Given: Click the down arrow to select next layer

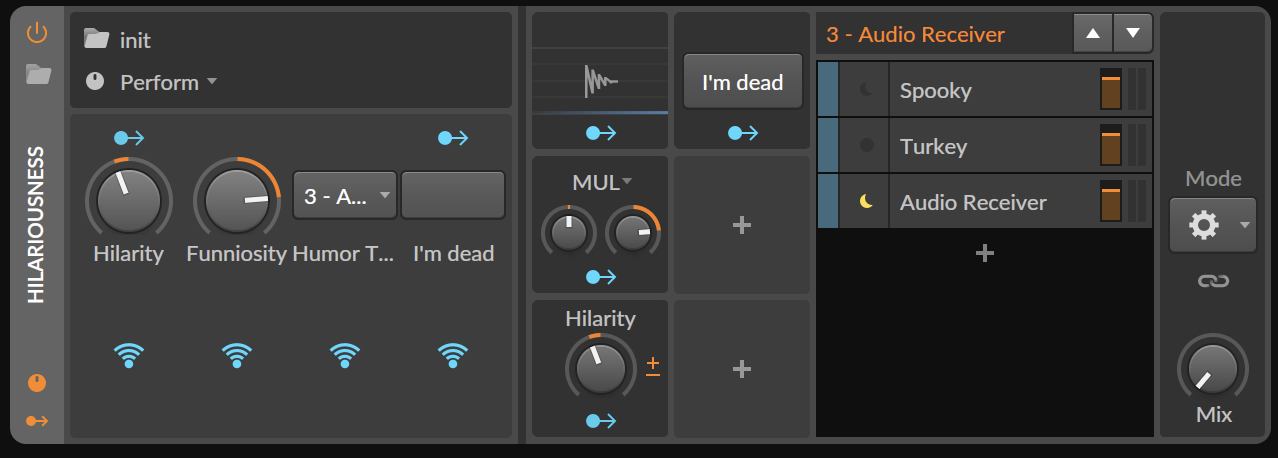Looking at the screenshot, I should pyautogui.click(x=1132, y=33).
